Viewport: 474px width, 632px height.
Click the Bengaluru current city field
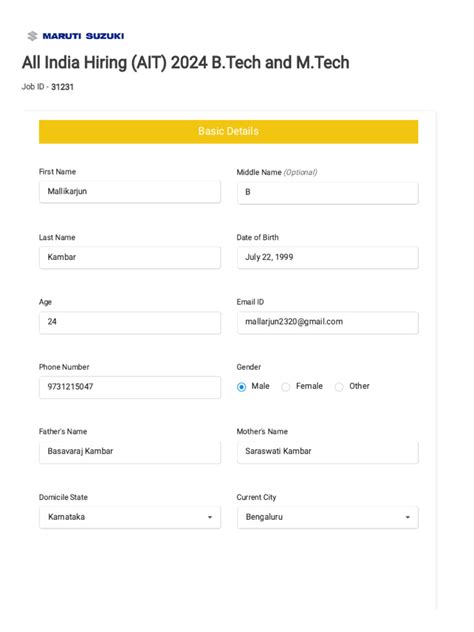pyautogui.click(x=328, y=518)
